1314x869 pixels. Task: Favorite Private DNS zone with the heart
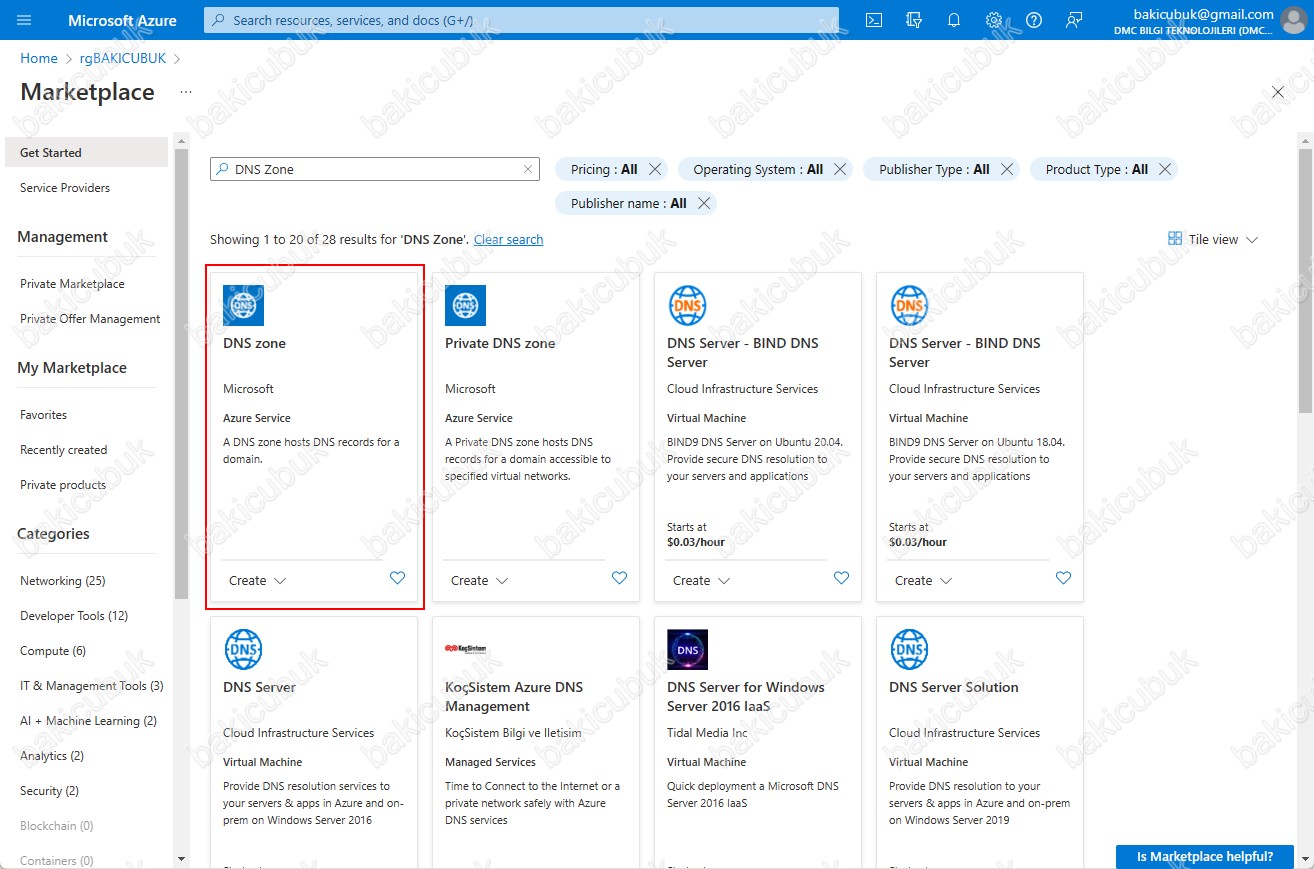[619, 578]
